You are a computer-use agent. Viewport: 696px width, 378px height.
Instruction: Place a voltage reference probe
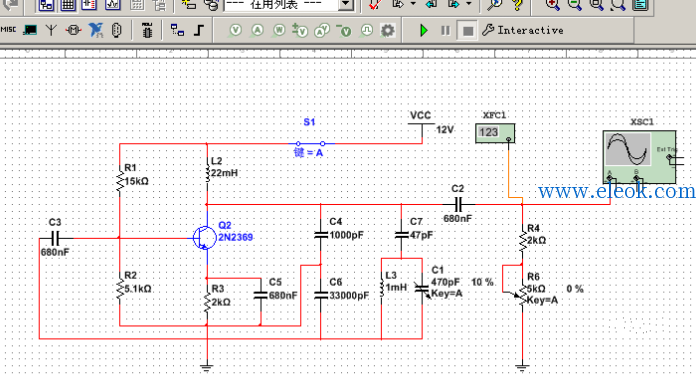tap(344, 30)
